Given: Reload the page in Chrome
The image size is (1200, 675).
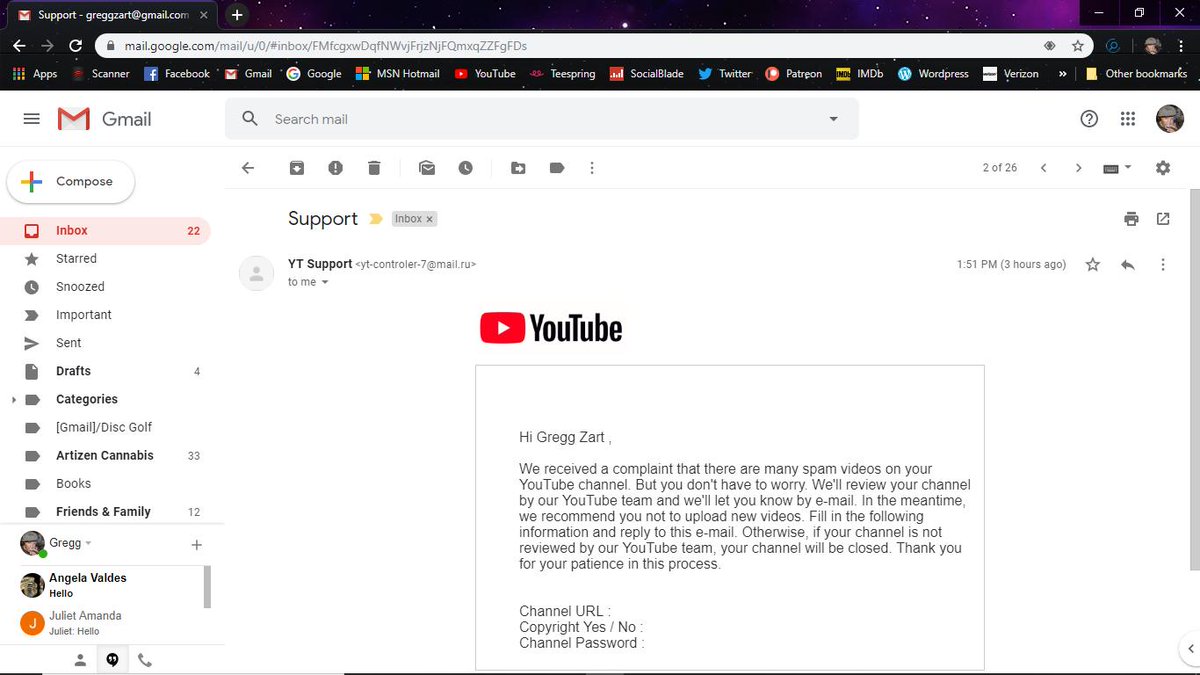Looking at the screenshot, I should 75,45.
